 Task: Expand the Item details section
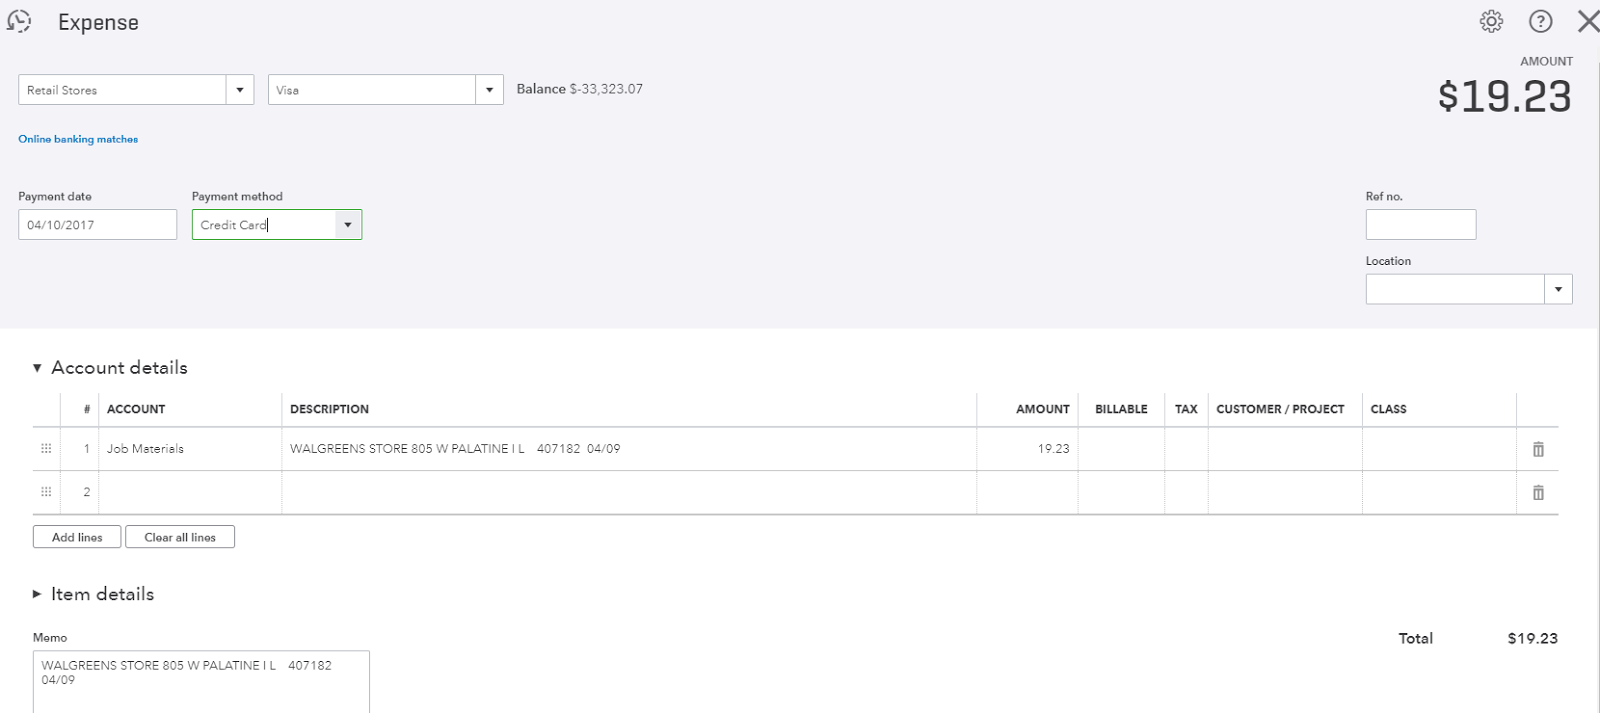pos(37,594)
